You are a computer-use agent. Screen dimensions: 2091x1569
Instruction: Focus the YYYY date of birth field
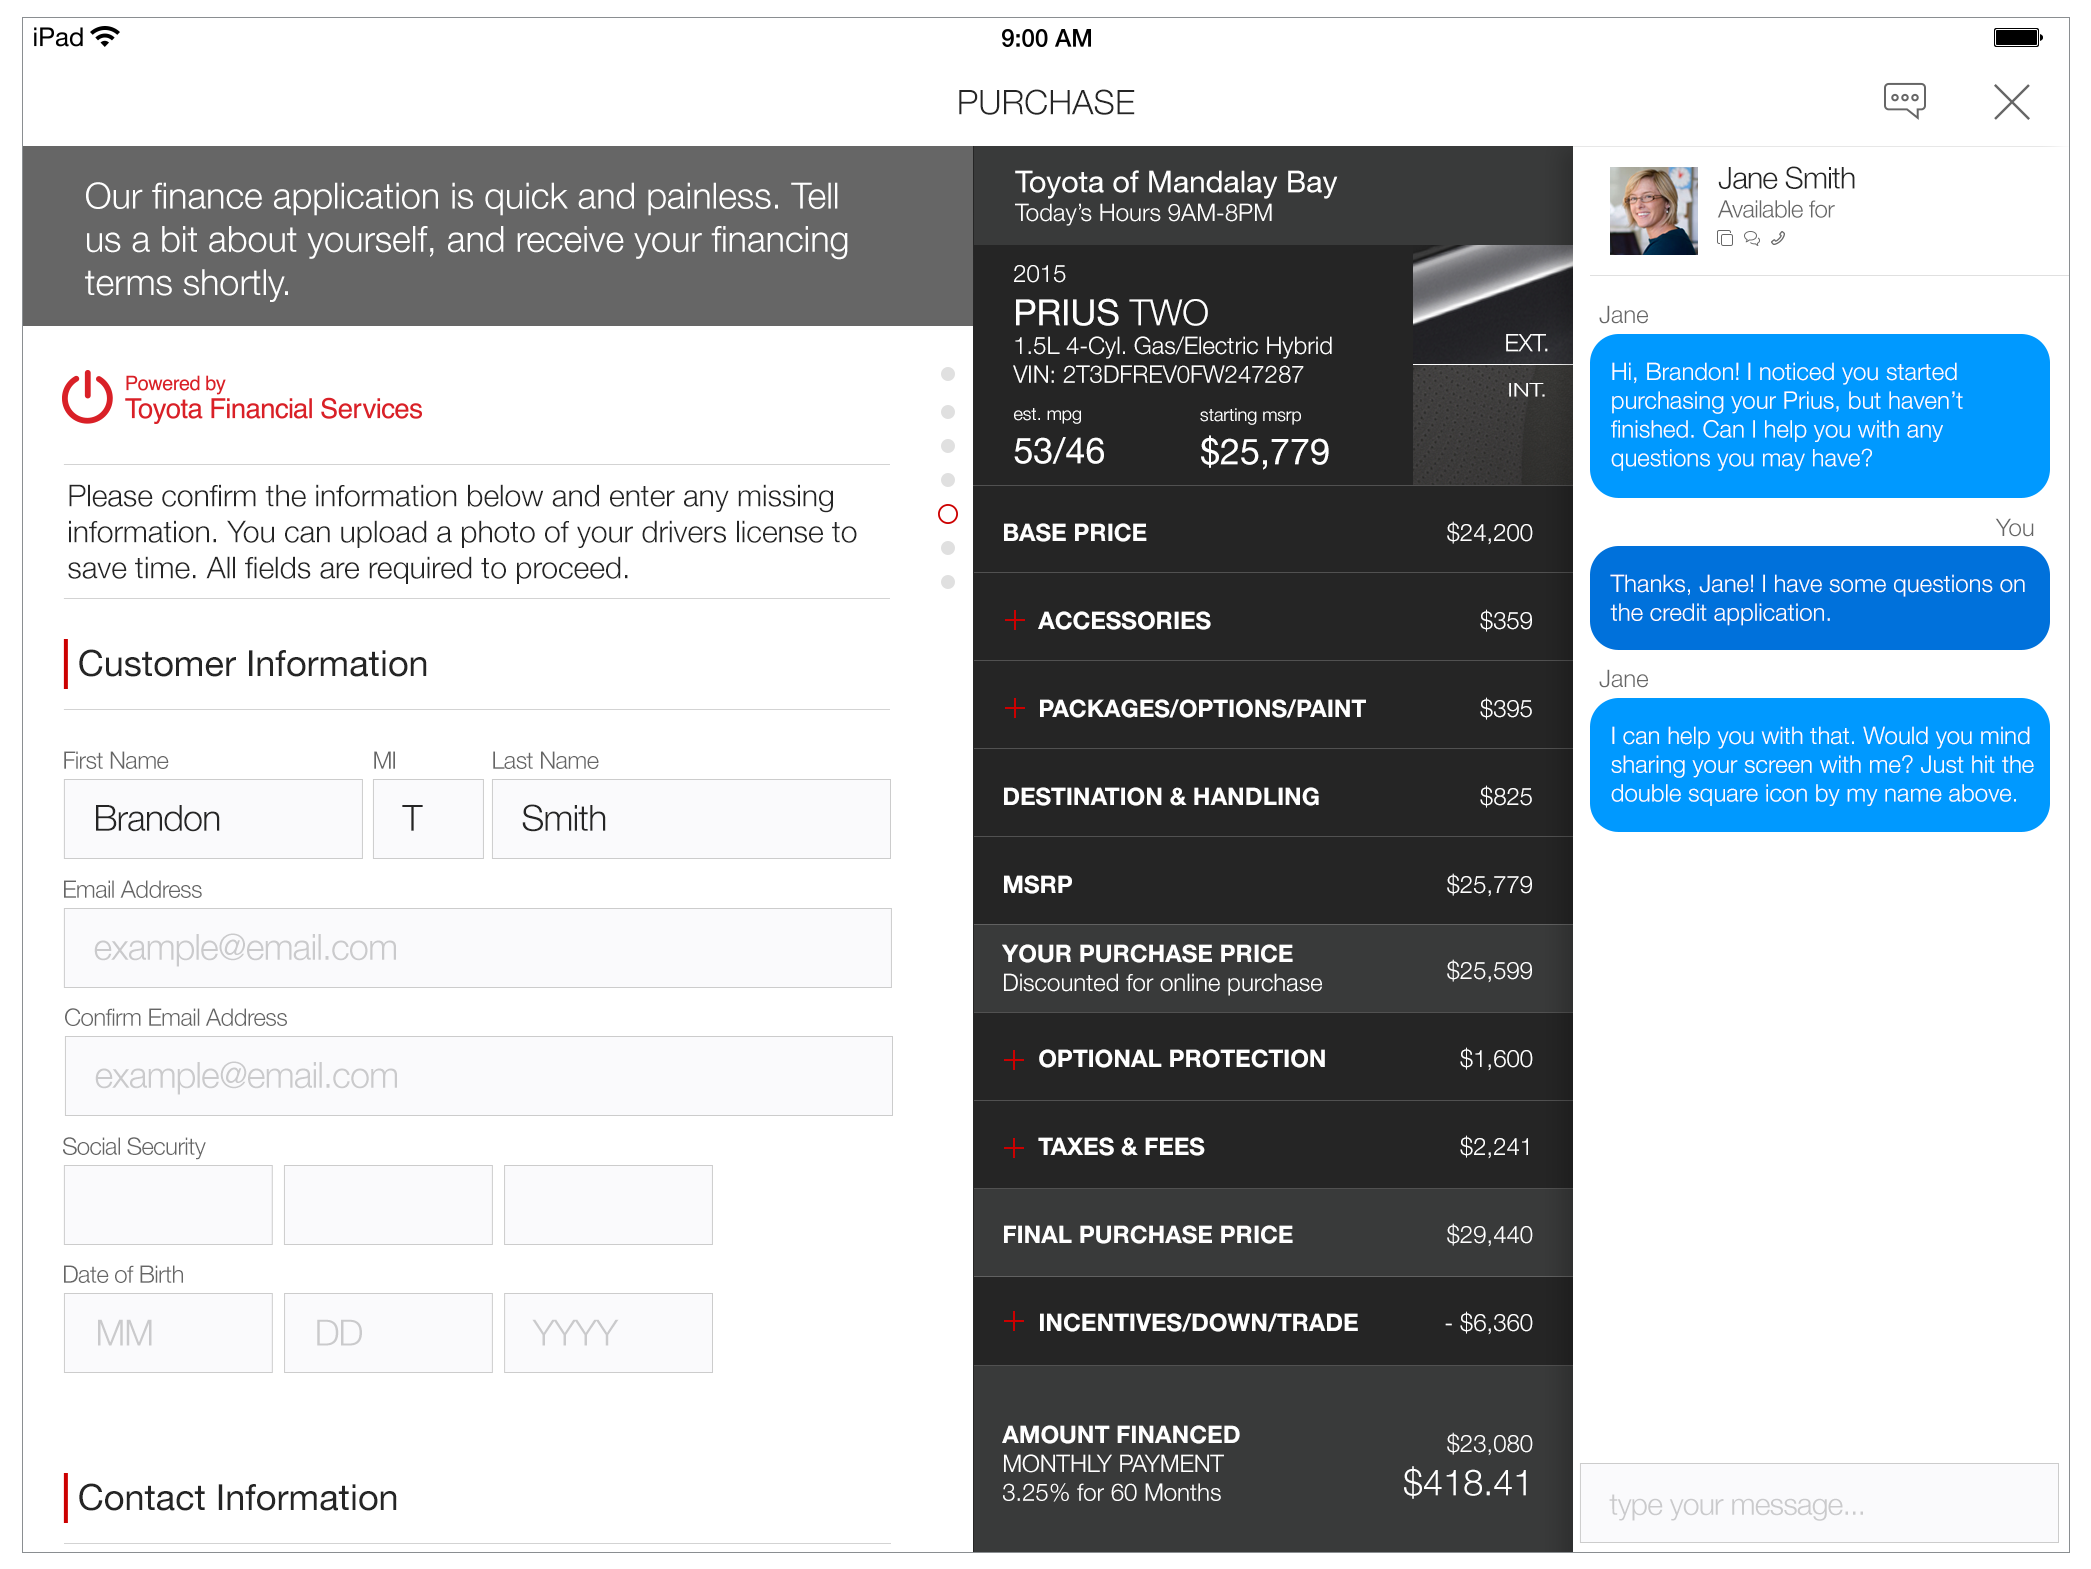point(608,1333)
